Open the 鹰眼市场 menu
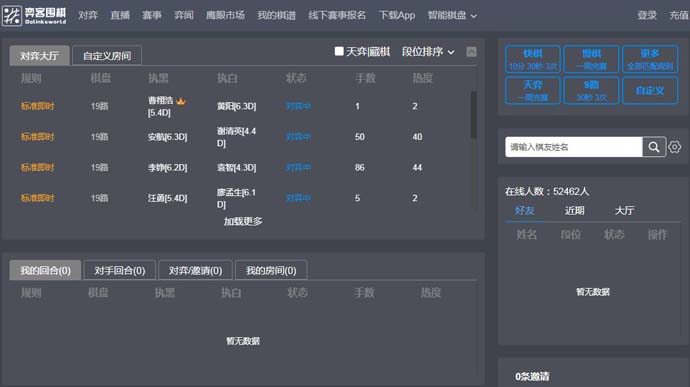This screenshot has width=690, height=387. tap(225, 15)
